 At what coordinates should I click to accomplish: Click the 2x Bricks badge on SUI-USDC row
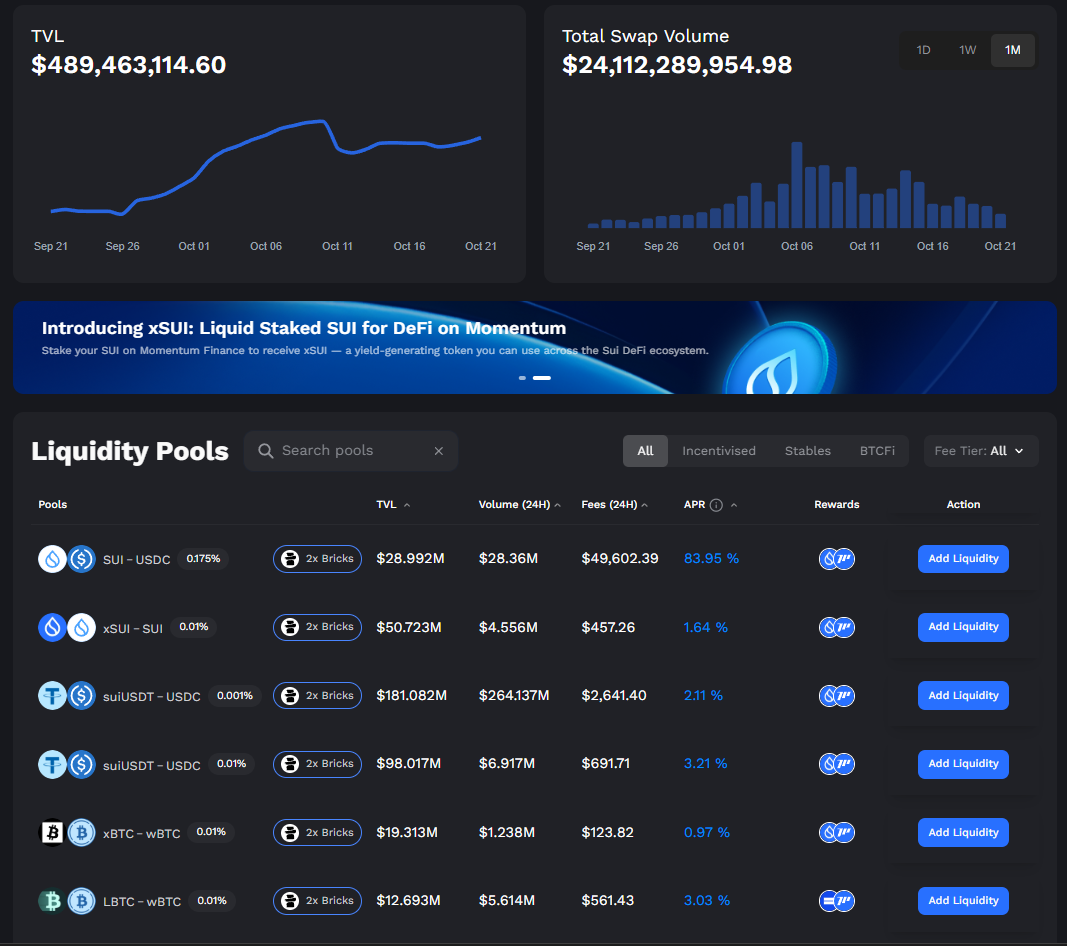317,559
